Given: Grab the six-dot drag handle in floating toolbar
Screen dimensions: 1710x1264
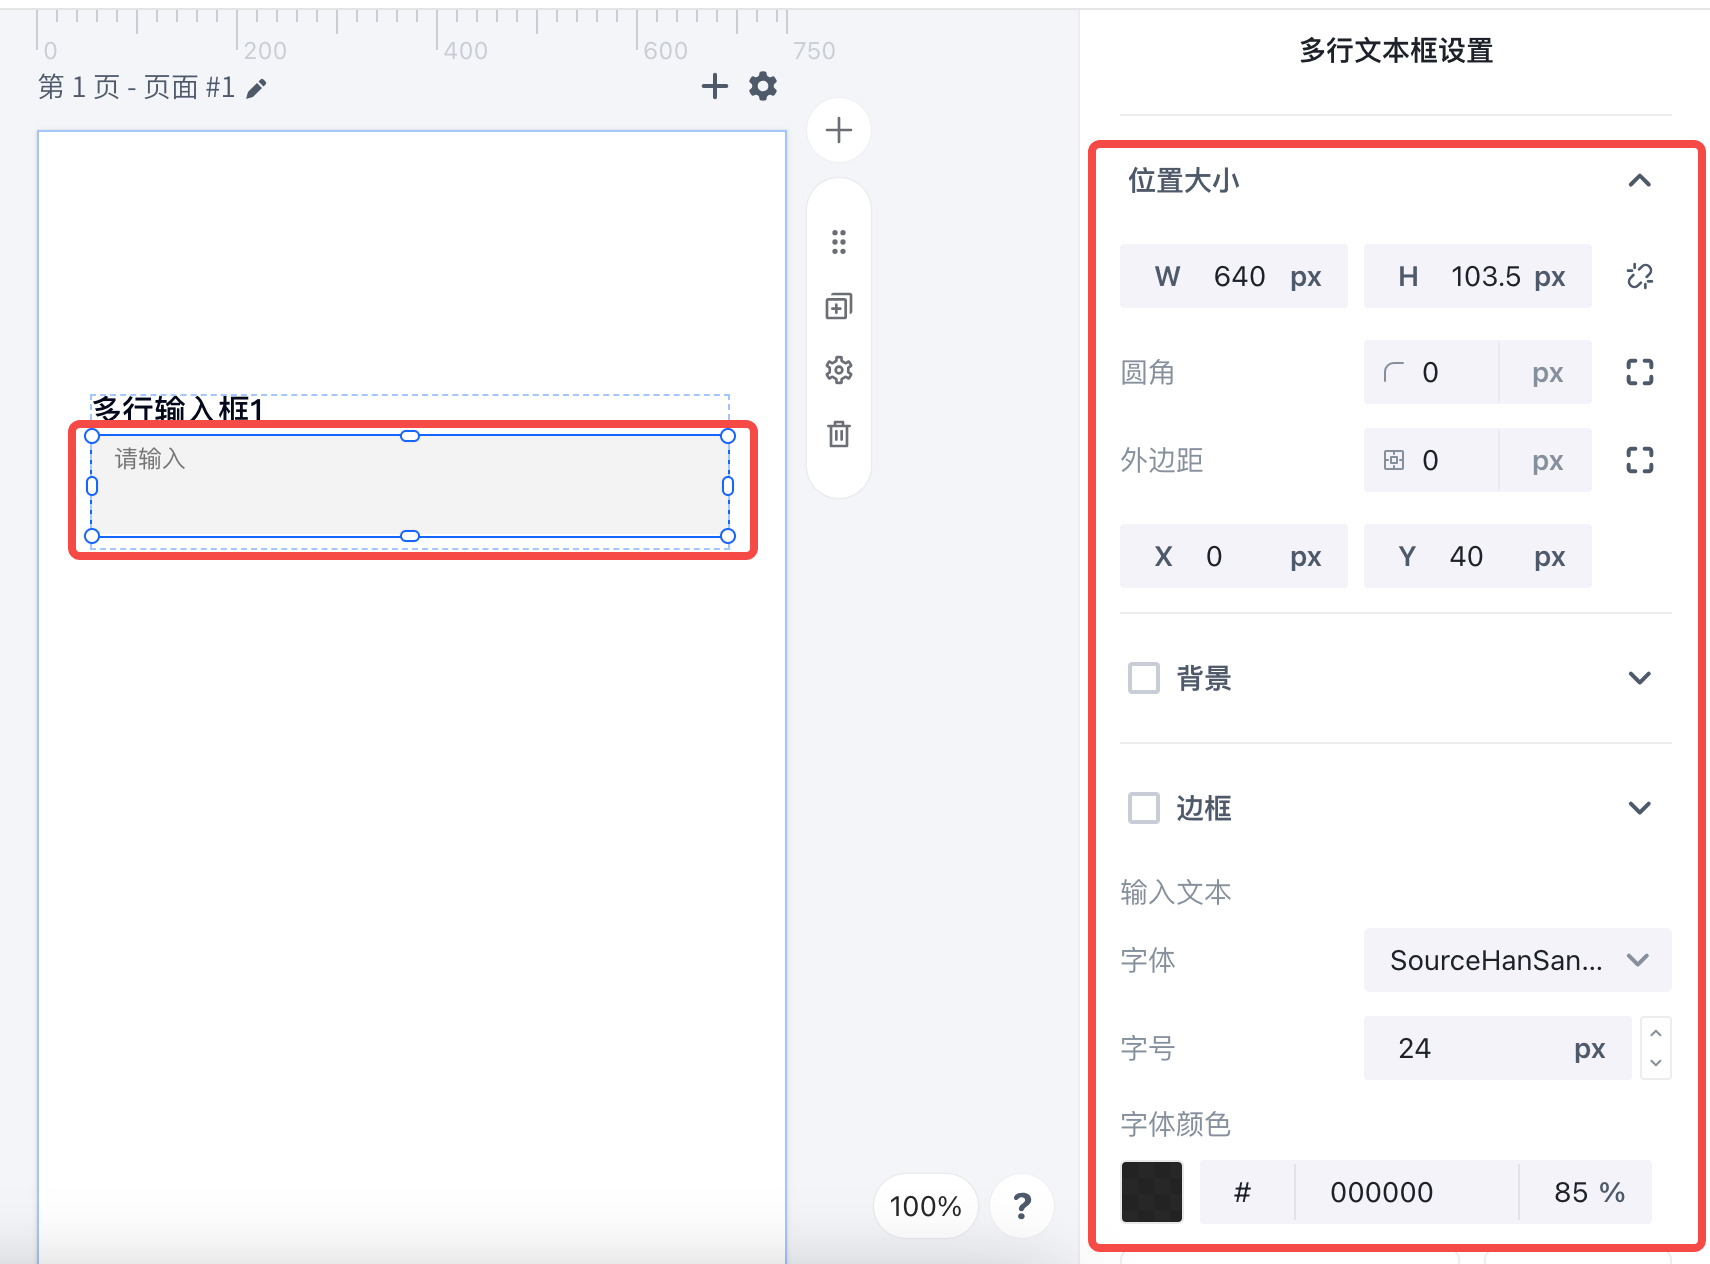Looking at the screenshot, I should click(x=839, y=242).
